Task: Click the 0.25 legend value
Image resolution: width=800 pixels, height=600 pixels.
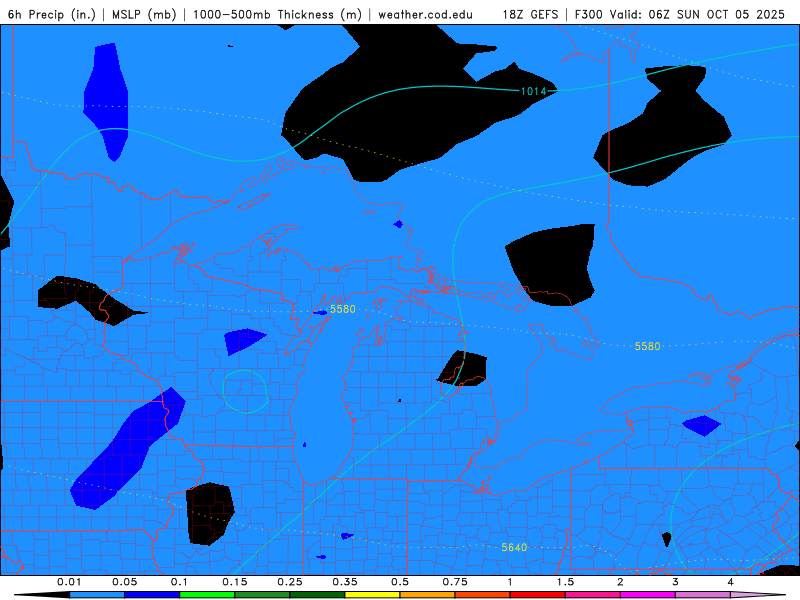Action: coord(290,582)
